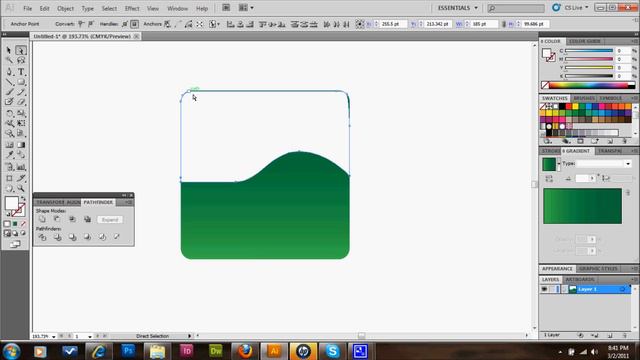The width and height of the screenshot is (640, 360).
Task: Select the Scale tool
Action: pyautogui.click(x=21, y=113)
